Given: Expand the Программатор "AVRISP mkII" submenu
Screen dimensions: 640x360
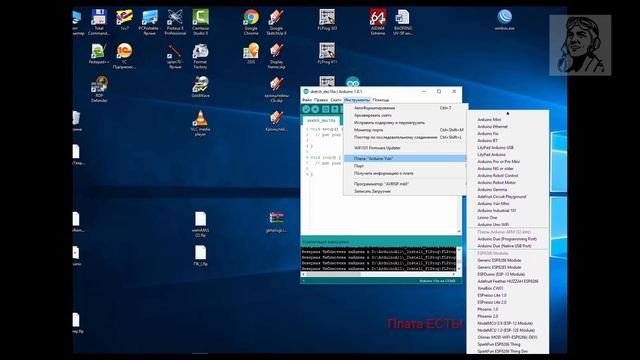Looking at the screenshot, I should click(404, 184).
